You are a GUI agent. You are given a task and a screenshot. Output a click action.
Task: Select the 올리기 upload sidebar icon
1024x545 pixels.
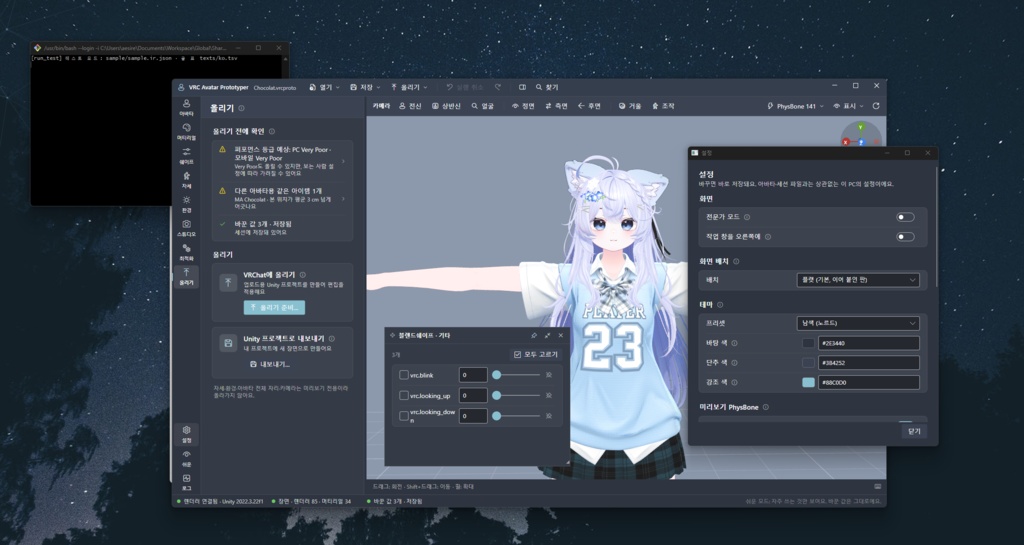[x=186, y=277]
